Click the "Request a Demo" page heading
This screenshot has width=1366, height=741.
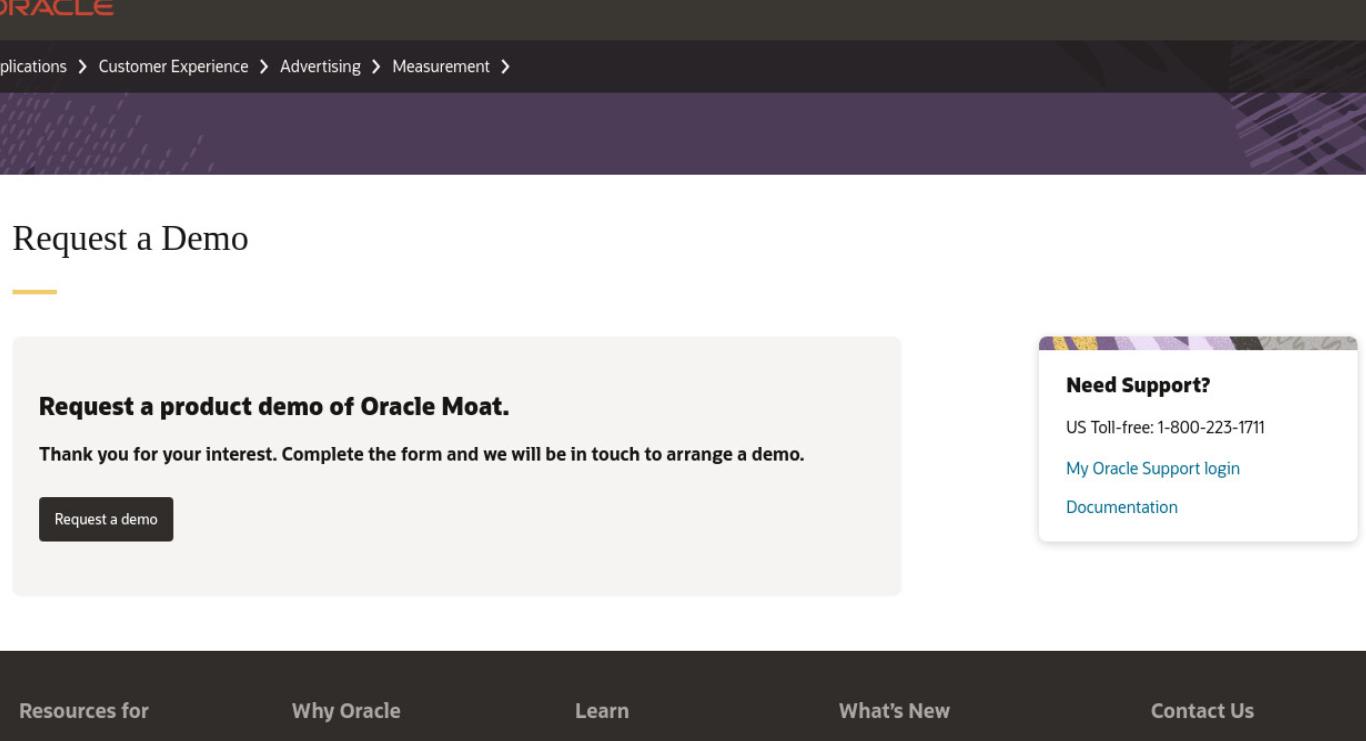pyautogui.click(x=130, y=239)
